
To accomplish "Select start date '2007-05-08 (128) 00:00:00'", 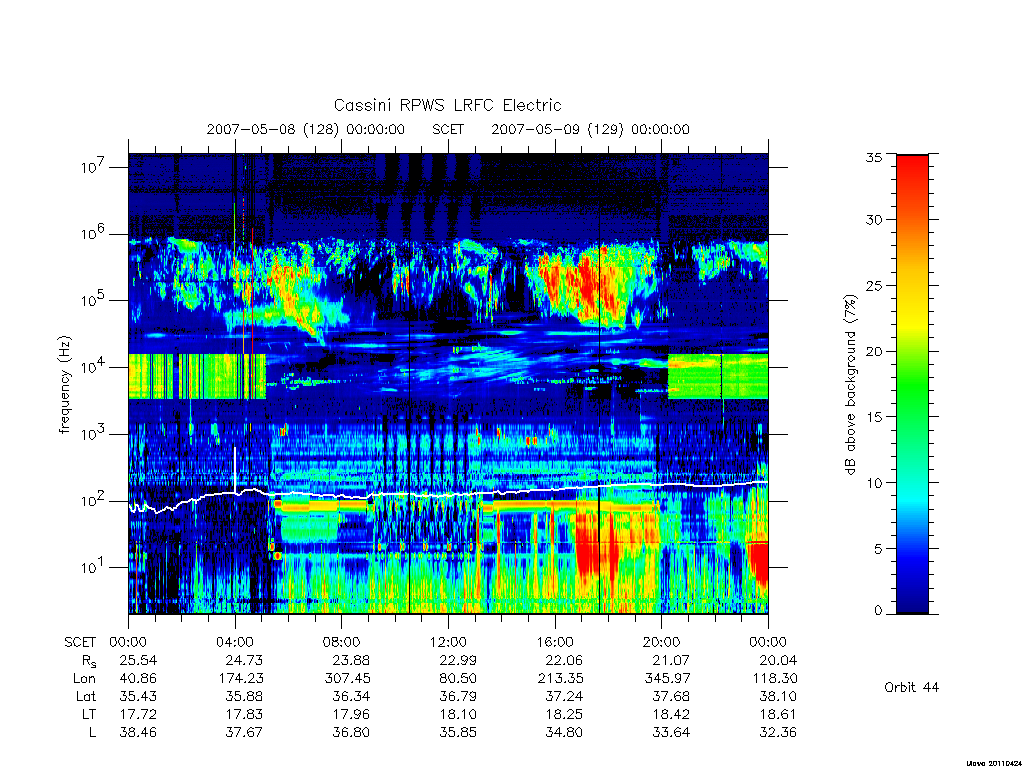I will (306, 129).
